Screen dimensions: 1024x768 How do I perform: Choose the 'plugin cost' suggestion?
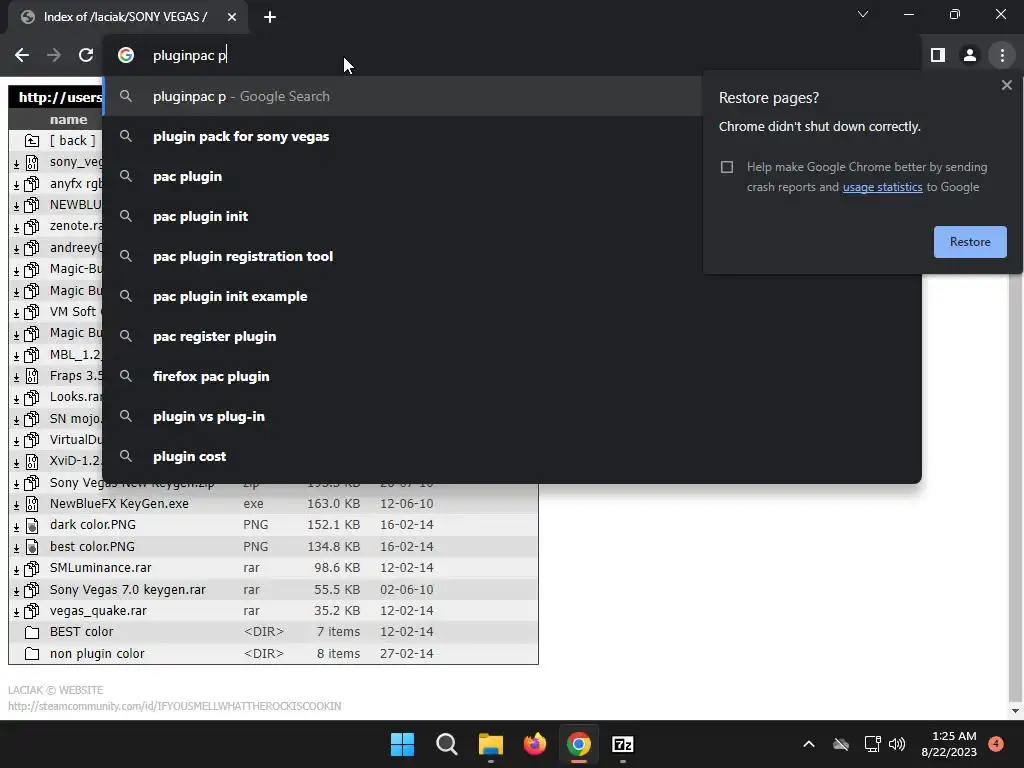(512, 456)
